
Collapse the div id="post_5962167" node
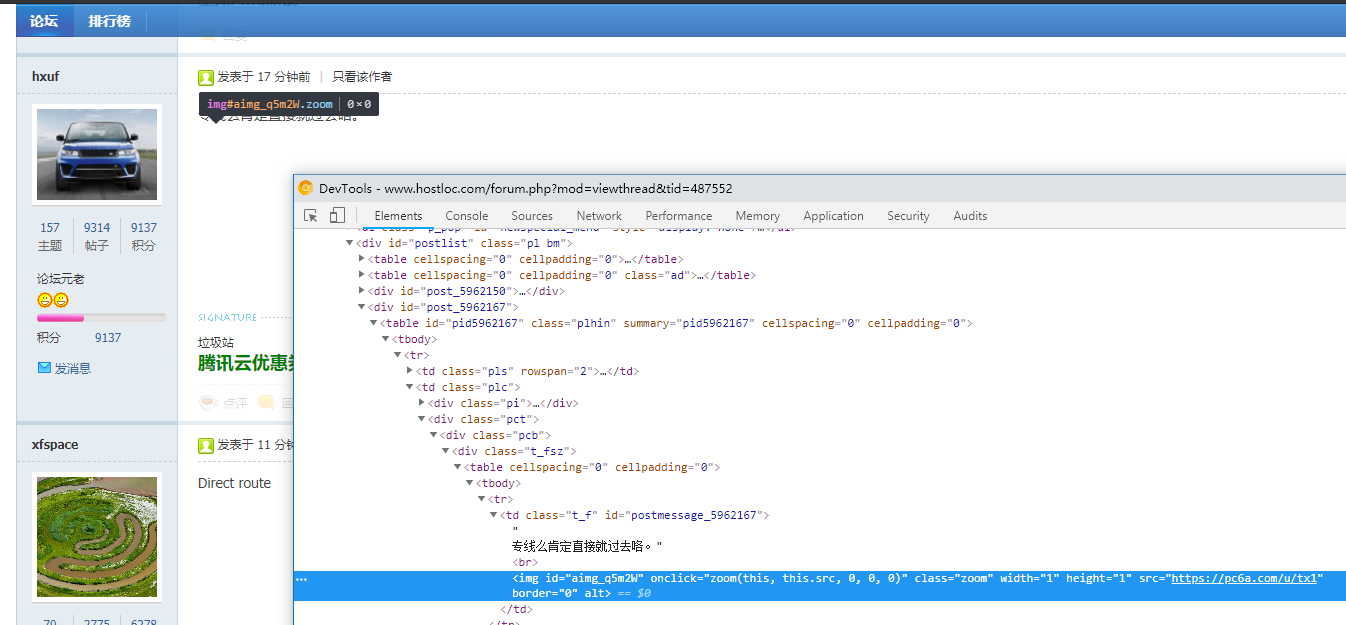click(362, 307)
